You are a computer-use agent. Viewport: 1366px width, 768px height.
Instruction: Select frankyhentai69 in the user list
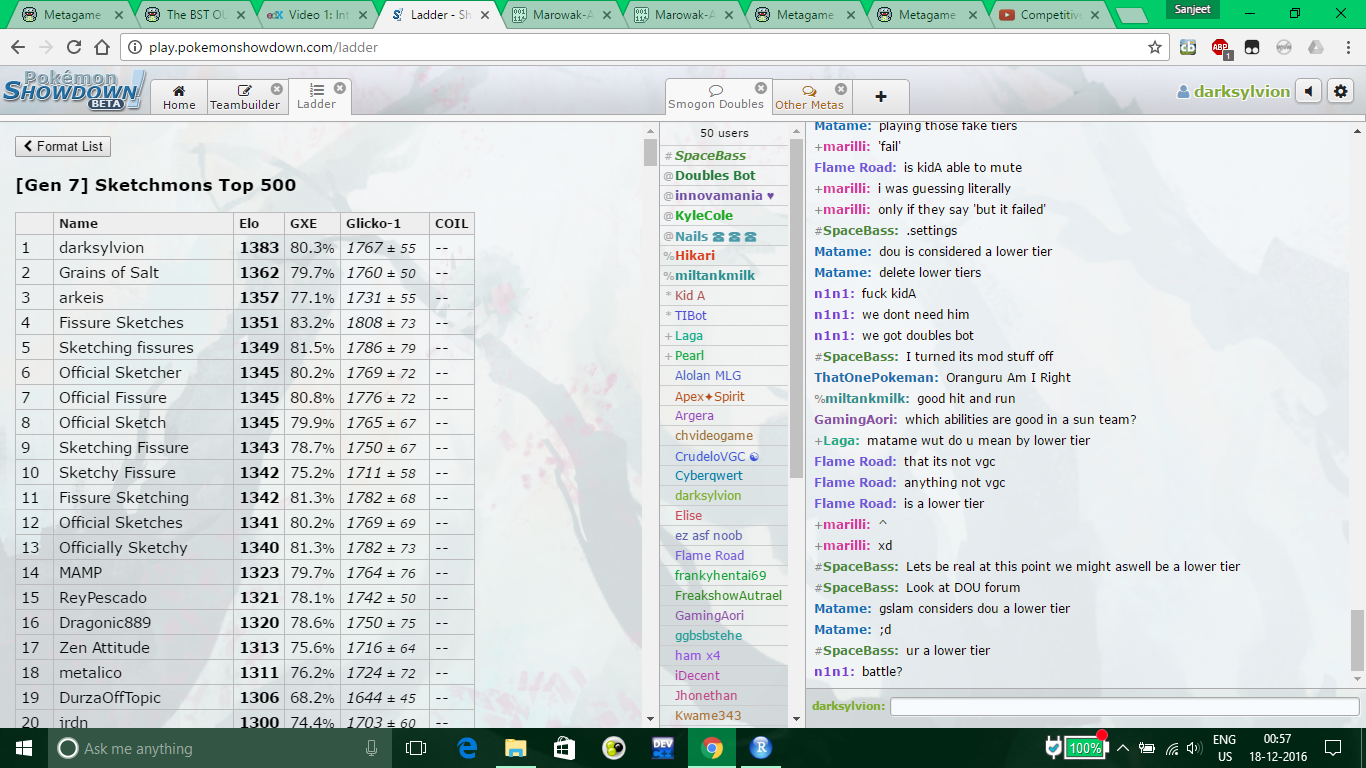pos(720,575)
